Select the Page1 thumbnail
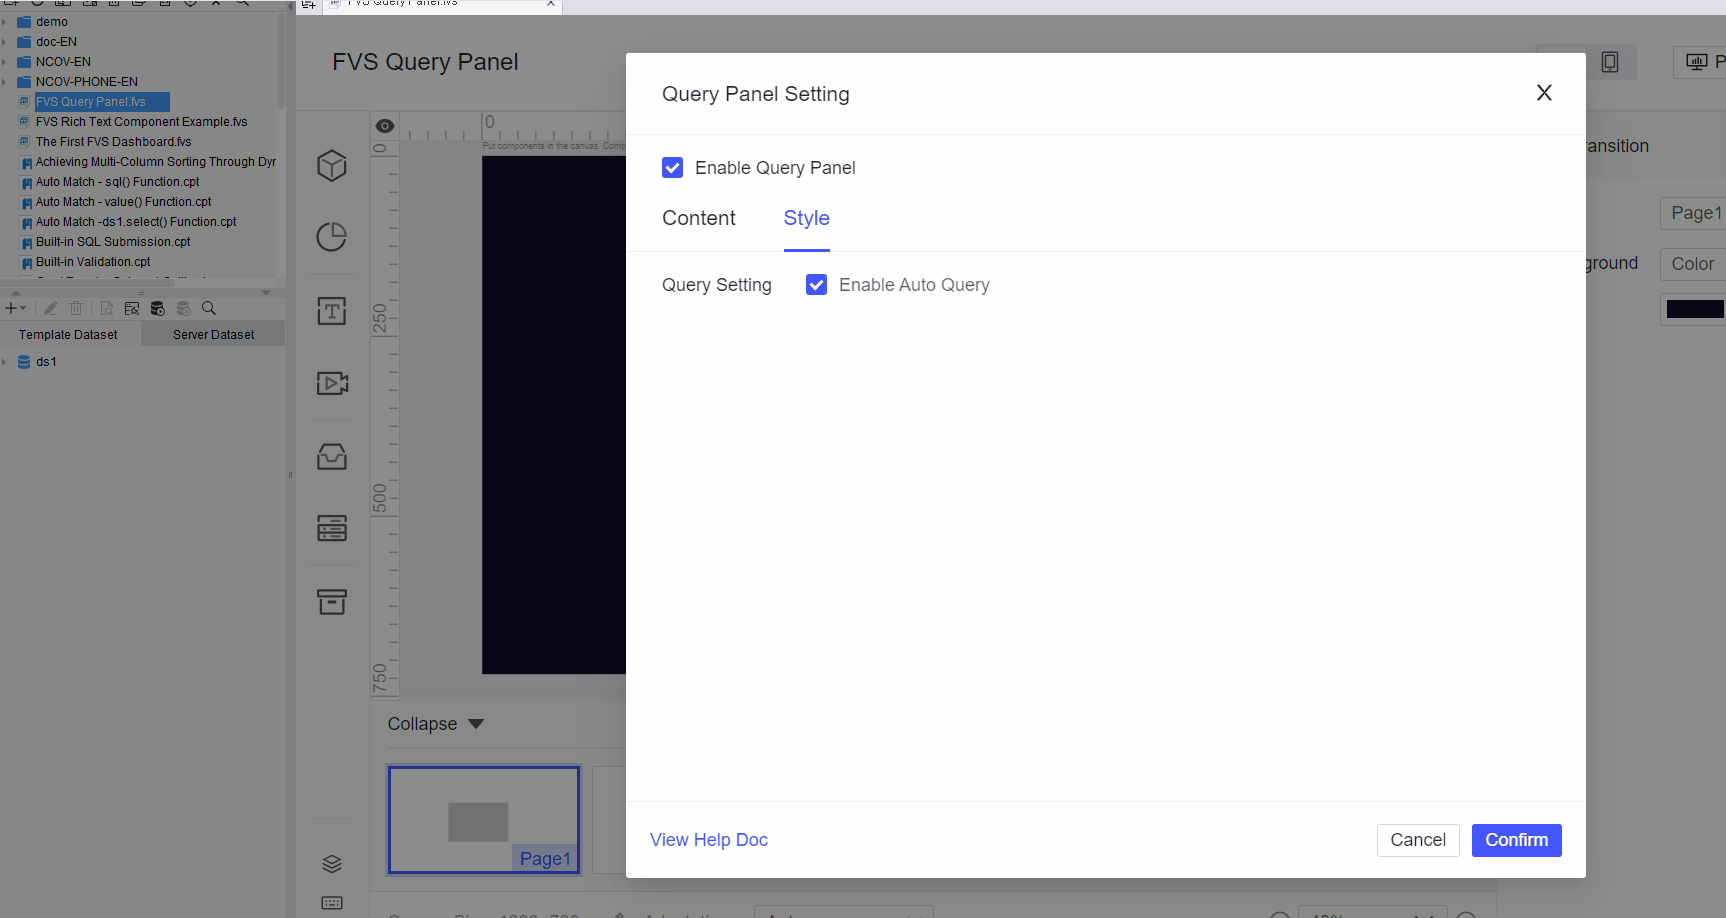 click(483, 819)
